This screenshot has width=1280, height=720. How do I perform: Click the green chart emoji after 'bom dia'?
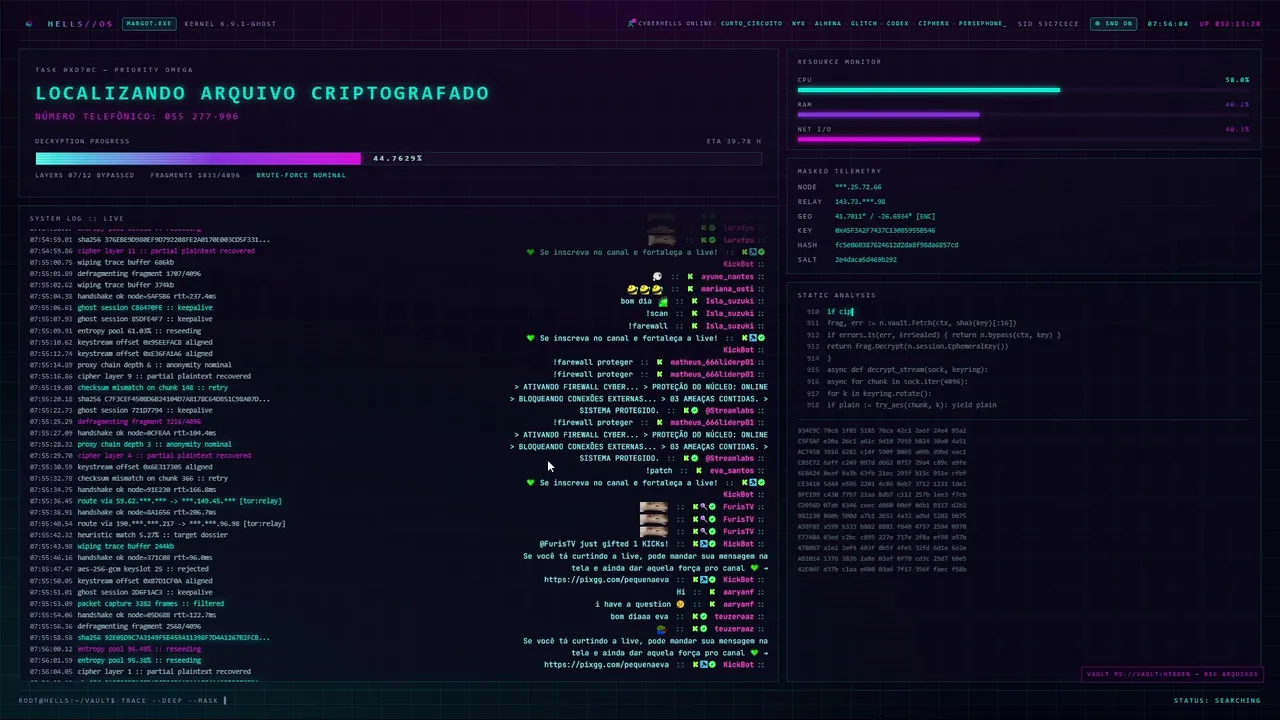pyautogui.click(x=662, y=301)
